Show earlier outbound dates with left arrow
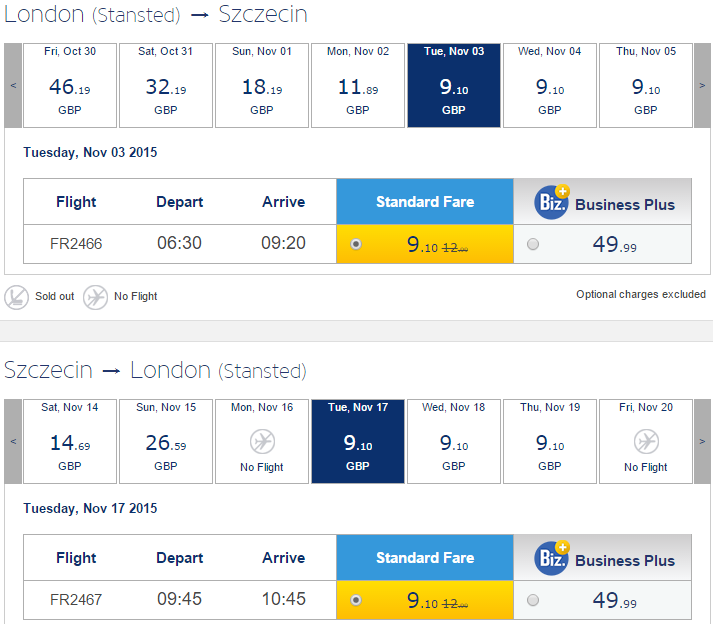 point(13,86)
